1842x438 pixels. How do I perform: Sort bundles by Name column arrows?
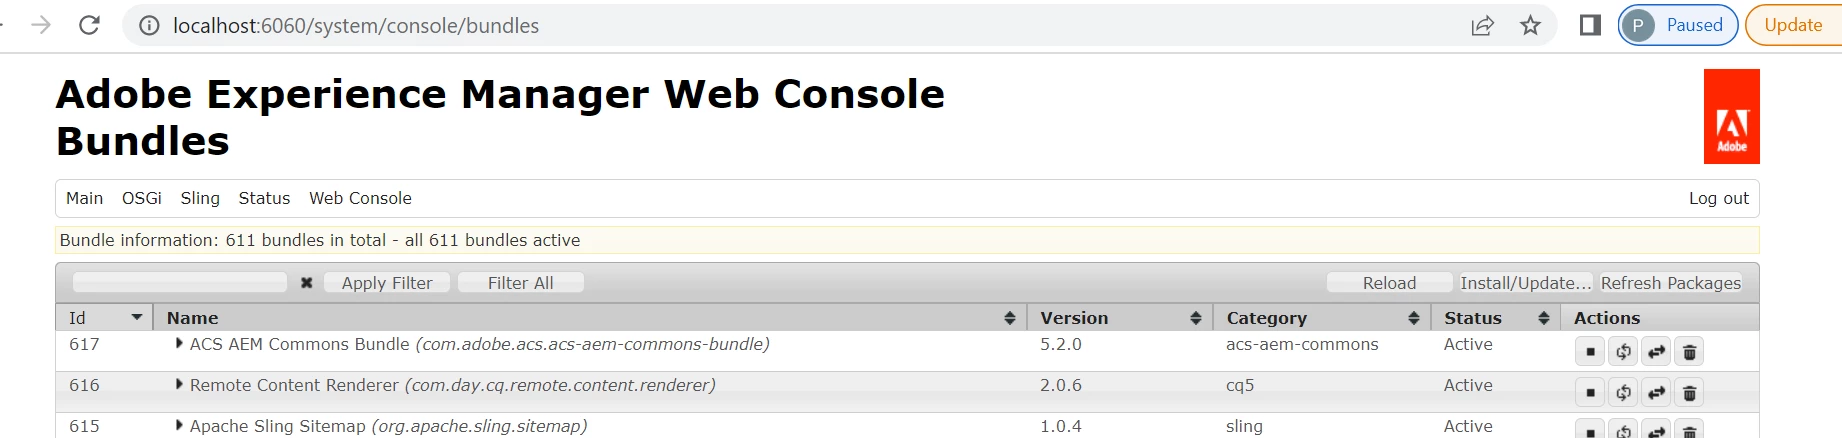1010,317
